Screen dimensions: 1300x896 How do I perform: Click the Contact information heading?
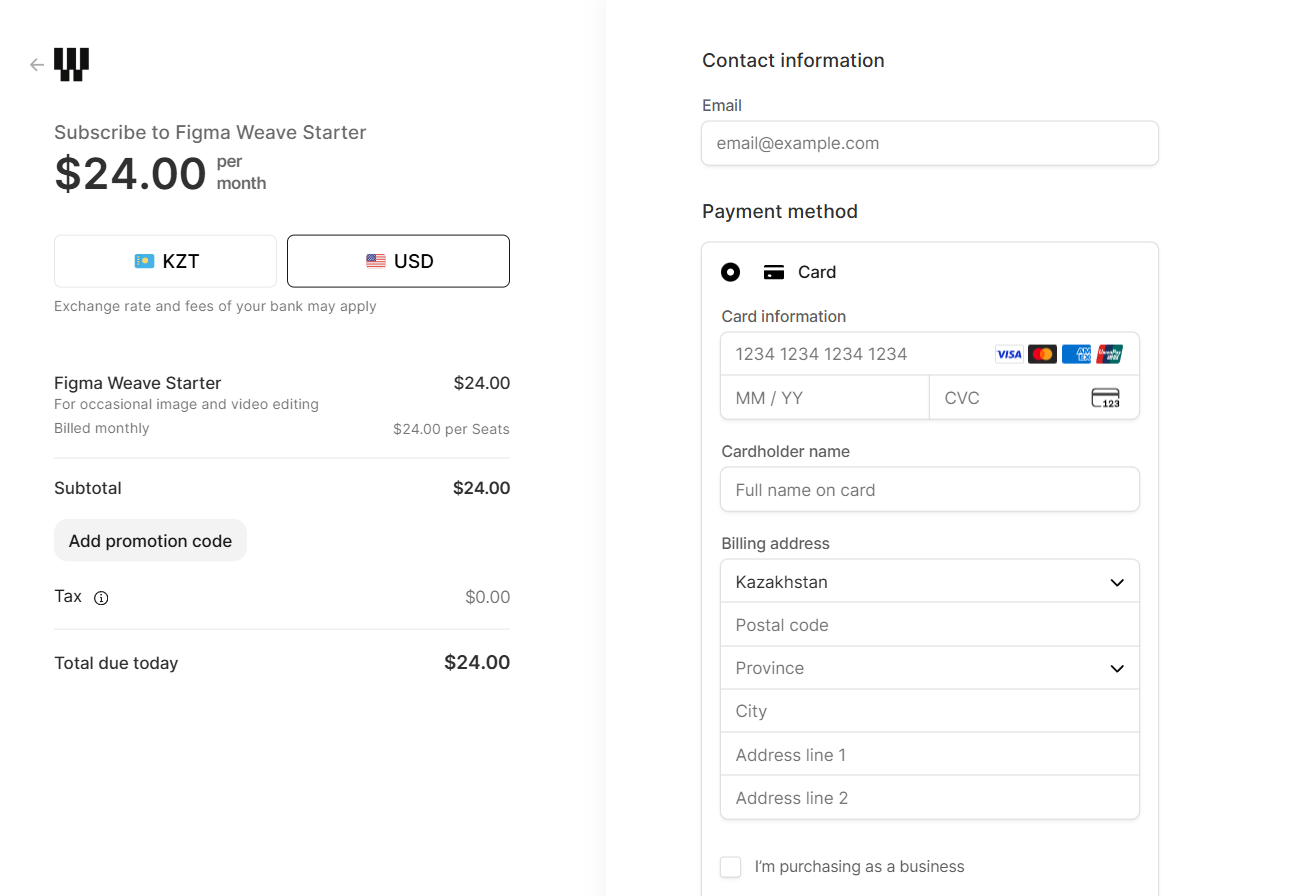793,60
